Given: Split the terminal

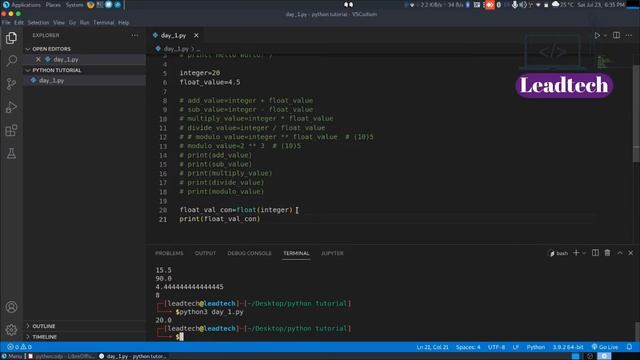Looking at the screenshot, I should (x=596, y=253).
